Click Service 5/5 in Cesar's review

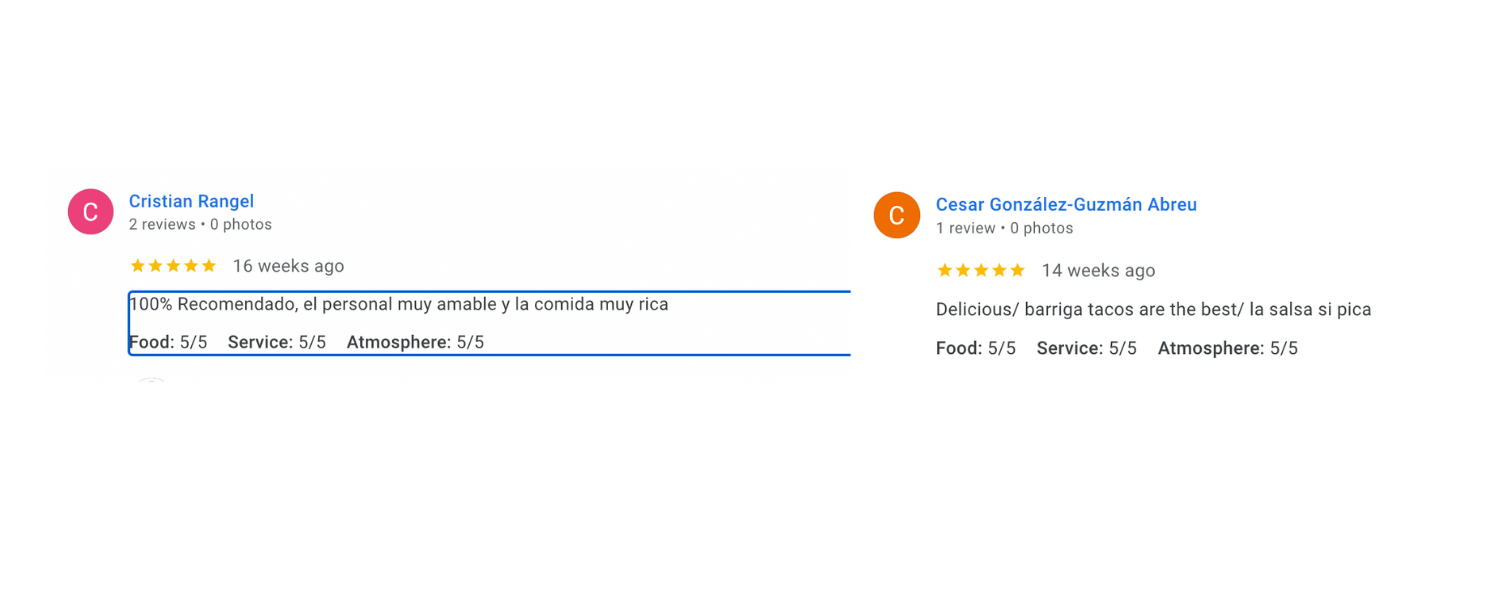pyautogui.click(x=1086, y=349)
